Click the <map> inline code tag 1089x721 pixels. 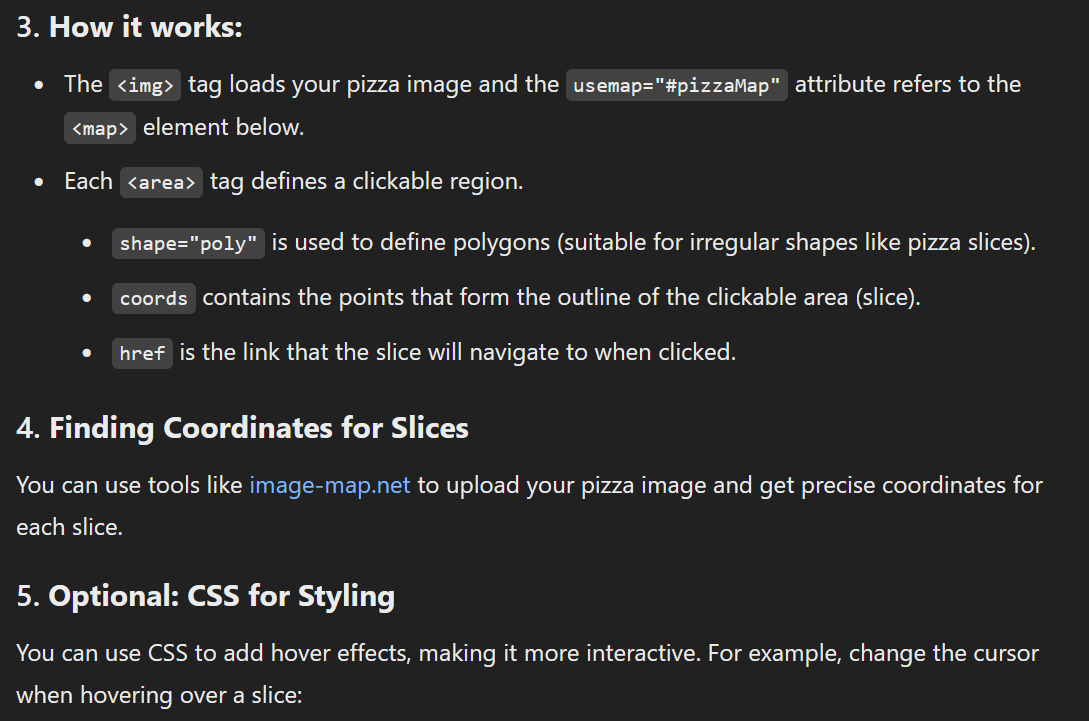coord(100,128)
